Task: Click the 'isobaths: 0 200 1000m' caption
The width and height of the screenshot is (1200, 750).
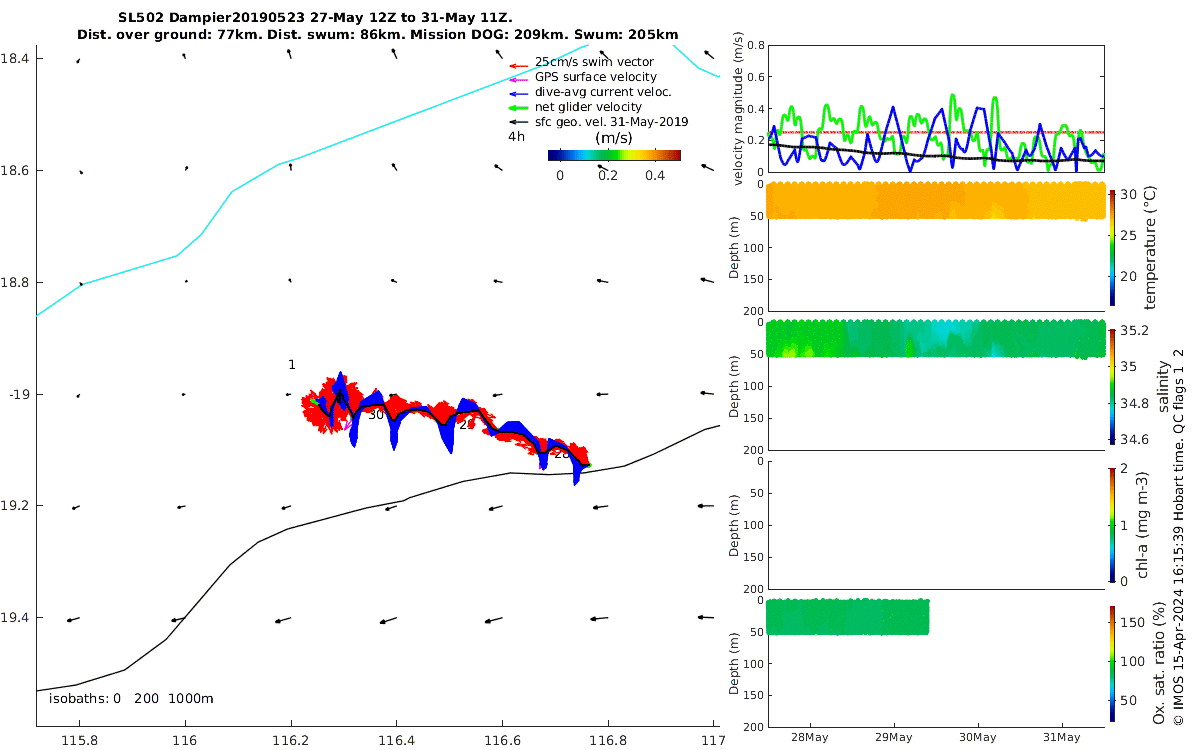Action: coord(131,699)
